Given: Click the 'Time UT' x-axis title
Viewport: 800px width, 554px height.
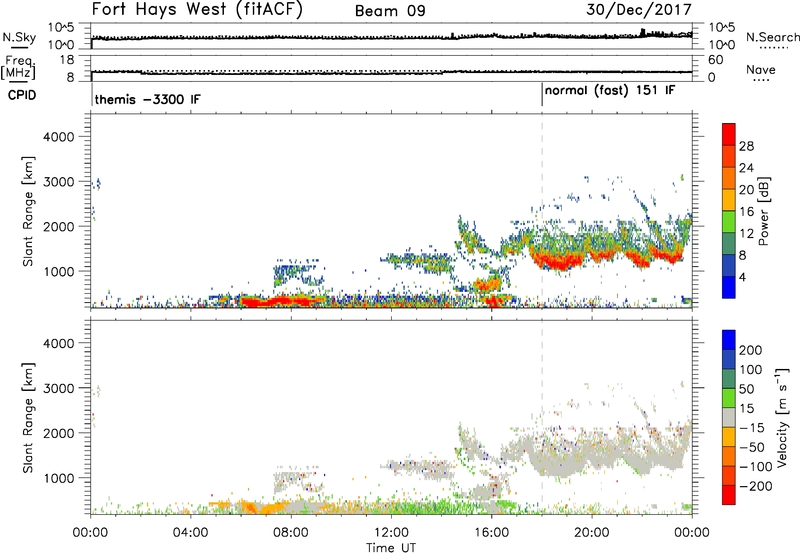Looking at the screenshot, I should (x=391, y=548).
